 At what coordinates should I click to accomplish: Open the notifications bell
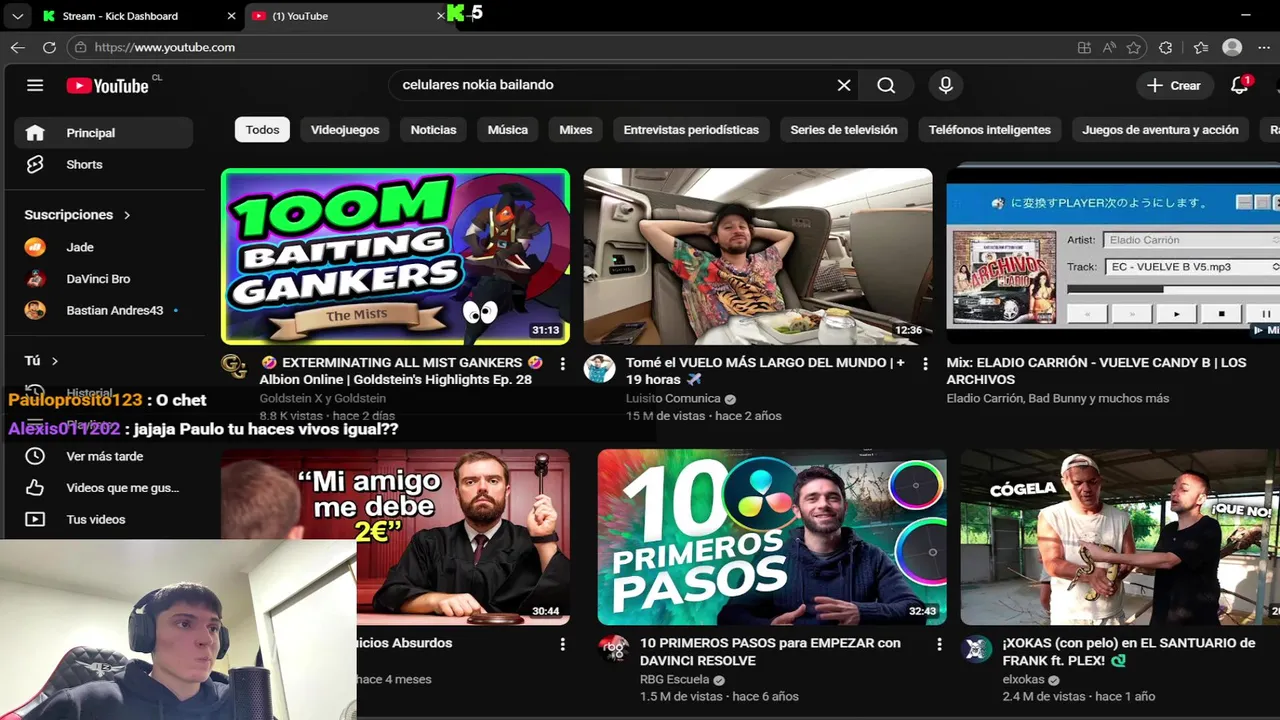[x=1240, y=85]
